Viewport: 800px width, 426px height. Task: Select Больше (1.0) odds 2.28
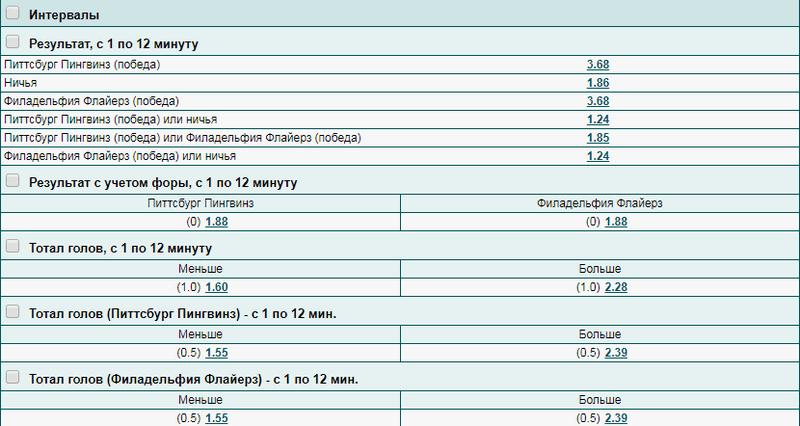616,287
